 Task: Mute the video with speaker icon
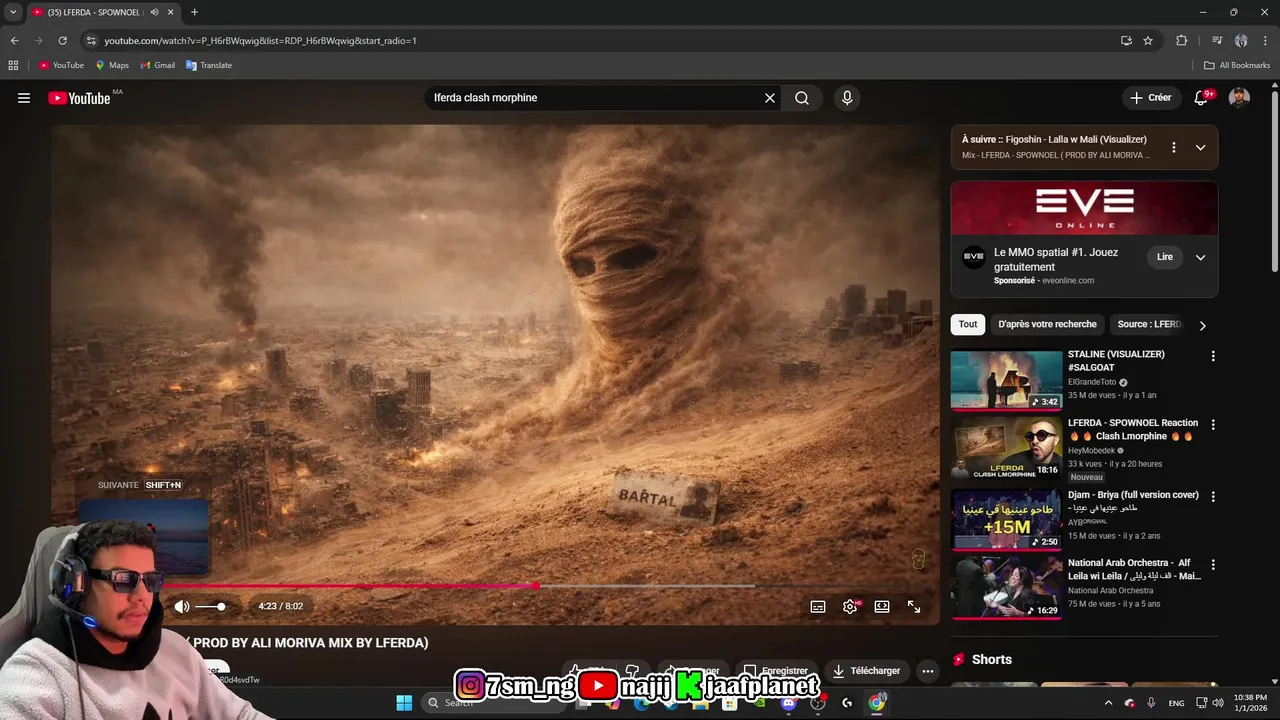[x=182, y=606]
